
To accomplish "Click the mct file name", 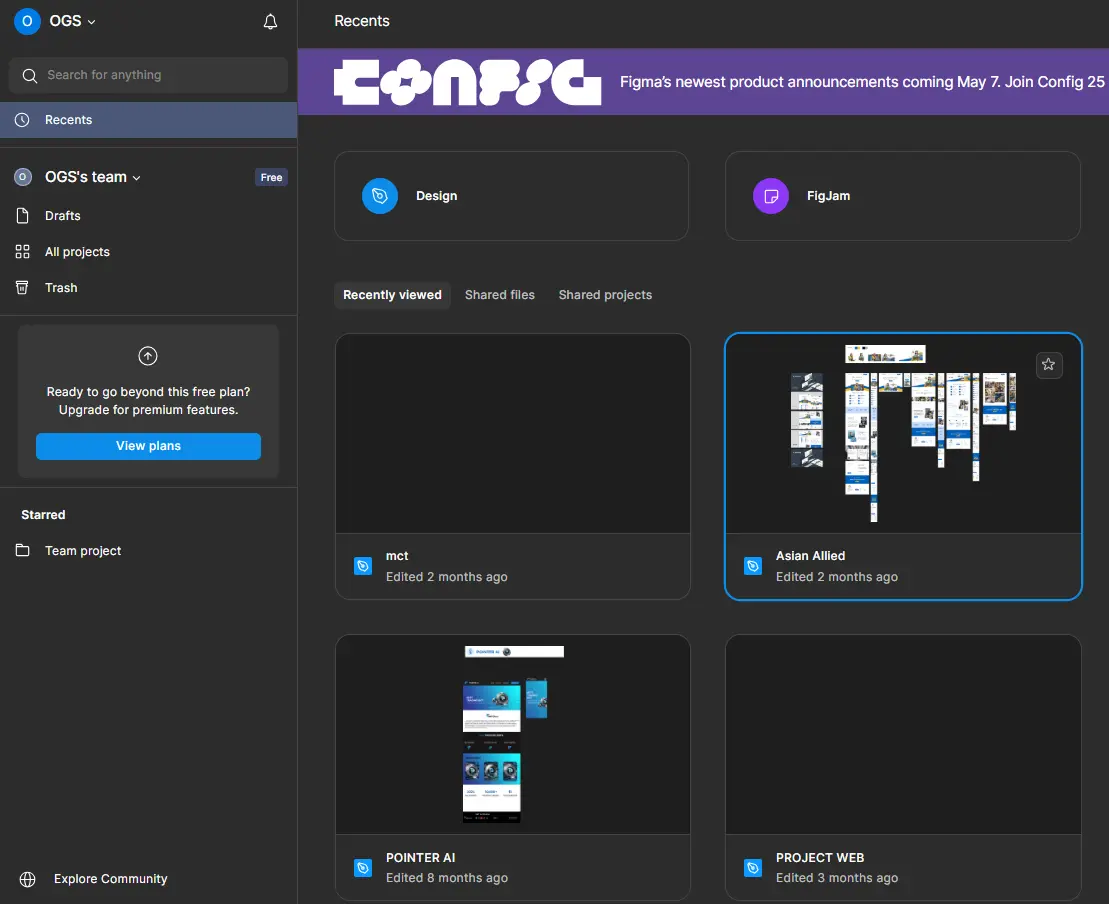I will coord(397,556).
